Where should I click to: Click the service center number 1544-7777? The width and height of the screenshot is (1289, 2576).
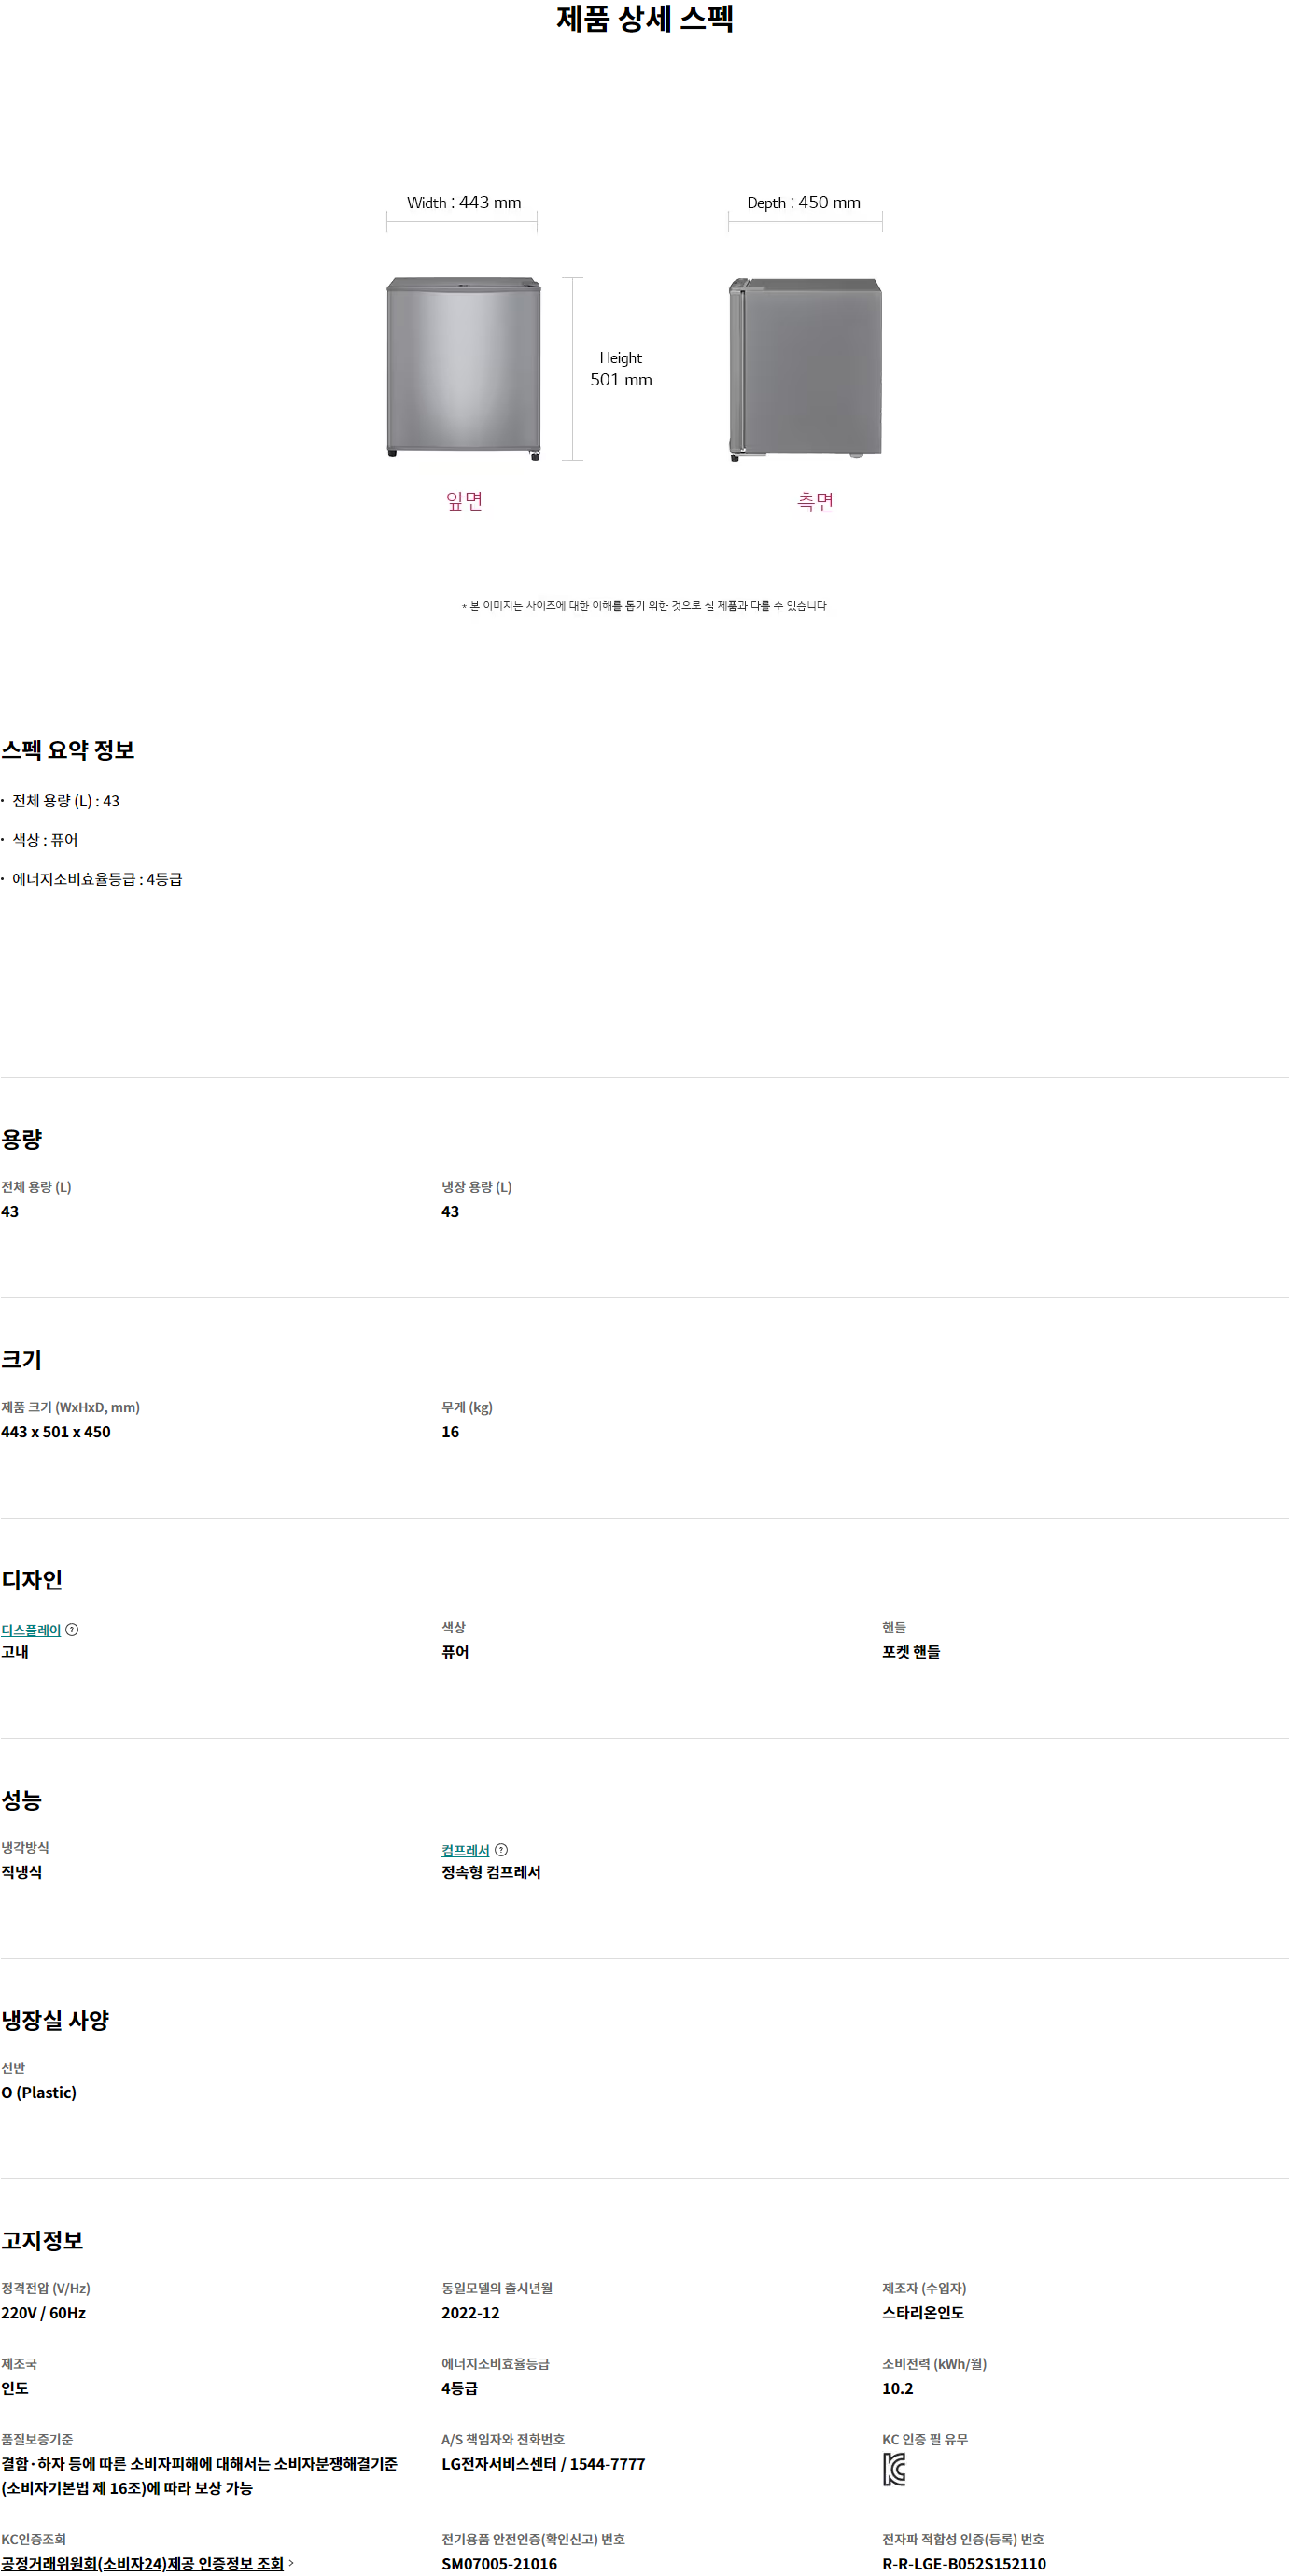[607, 2464]
